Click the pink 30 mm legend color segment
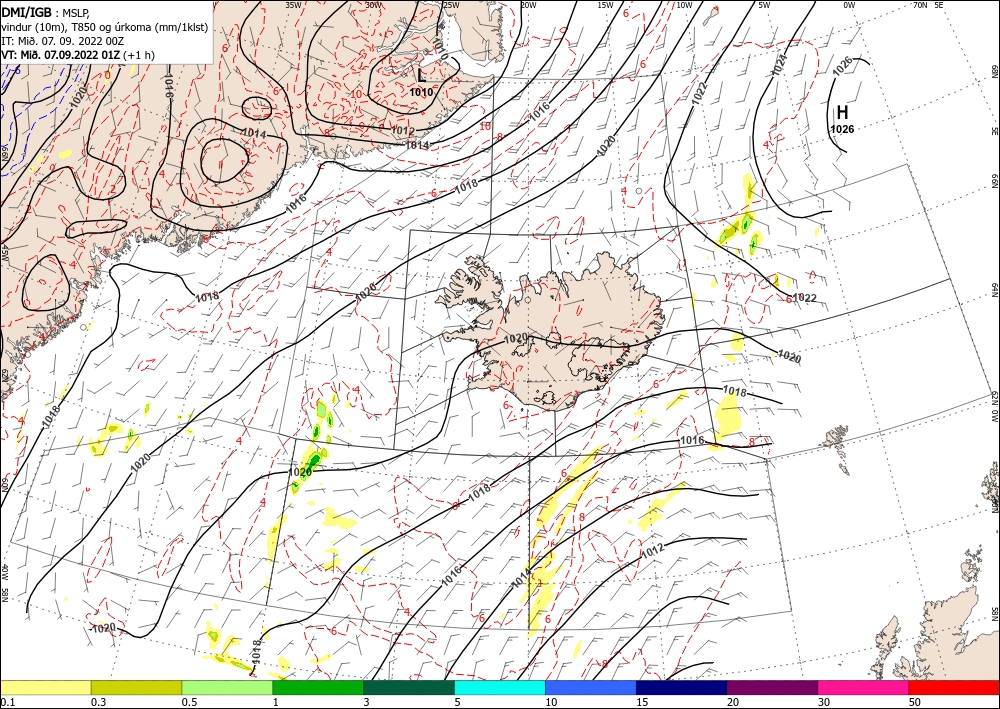Viewport: 1000px width, 709px height. pos(864,687)
